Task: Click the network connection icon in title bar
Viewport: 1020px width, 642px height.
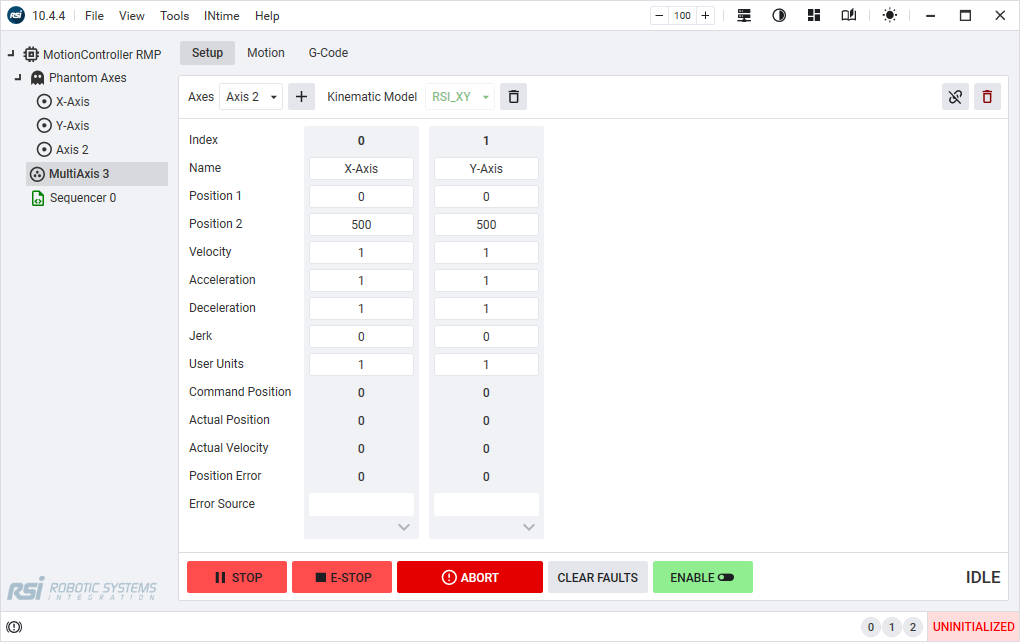Action: [x=742, y=15]
